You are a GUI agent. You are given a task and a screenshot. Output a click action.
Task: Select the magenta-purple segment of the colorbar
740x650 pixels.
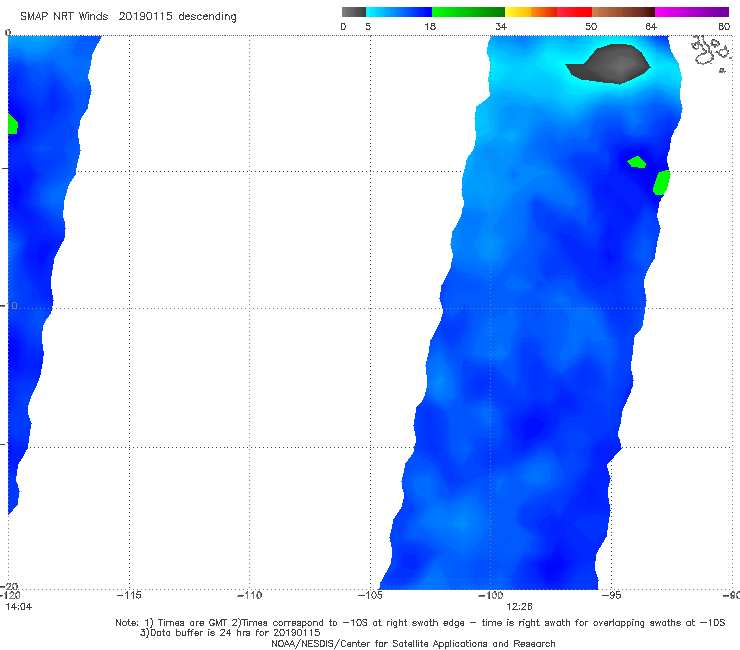click(x=692, y=12)
